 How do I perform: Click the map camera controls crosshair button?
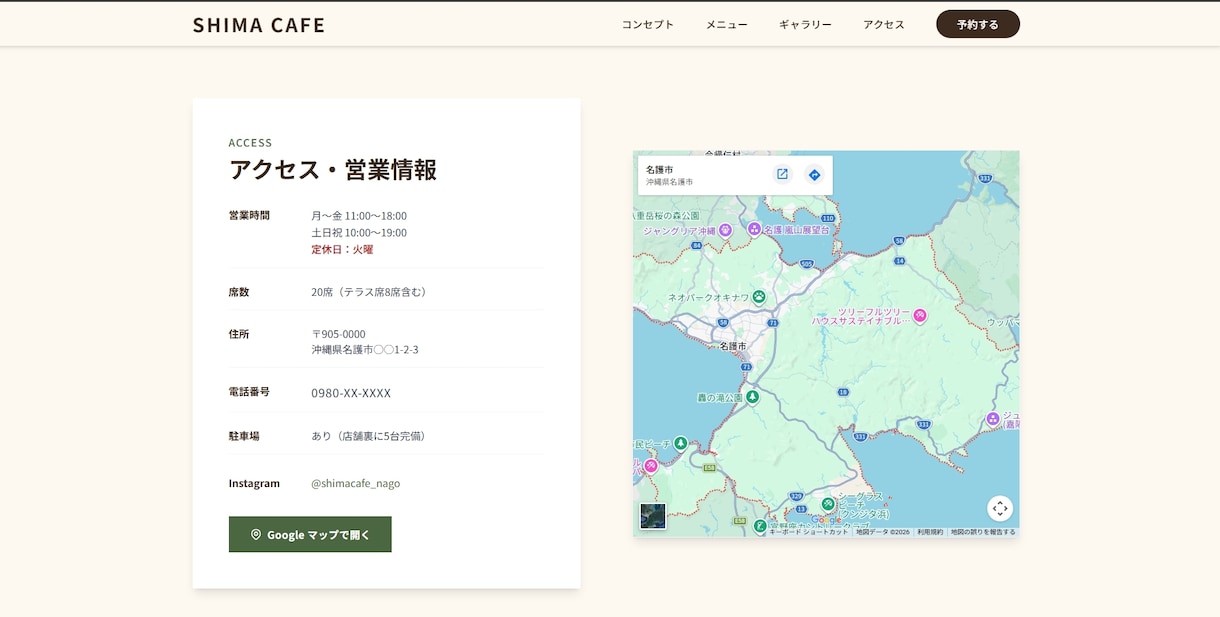coord(1000,508)
